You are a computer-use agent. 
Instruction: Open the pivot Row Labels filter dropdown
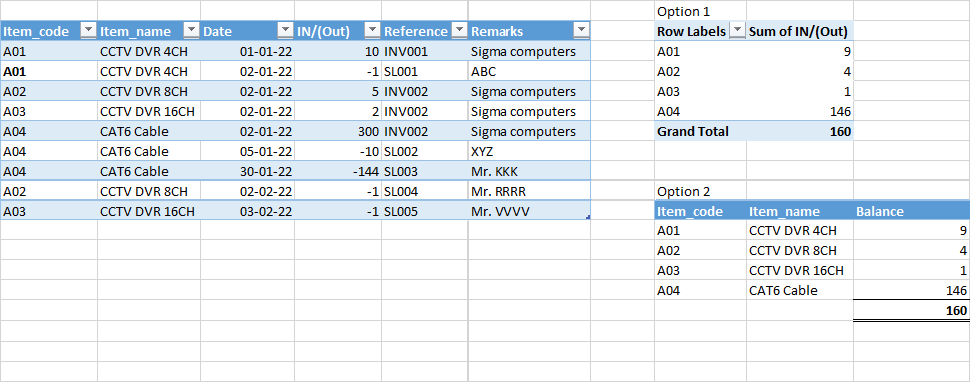click(737, 31)
